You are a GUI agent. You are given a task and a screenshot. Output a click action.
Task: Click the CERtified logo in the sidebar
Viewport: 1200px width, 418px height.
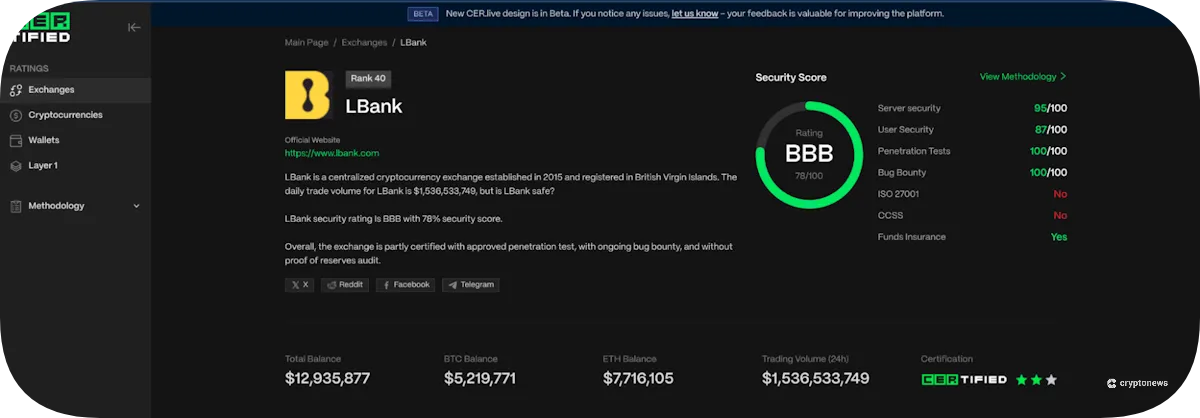click(x=40, y=29)
